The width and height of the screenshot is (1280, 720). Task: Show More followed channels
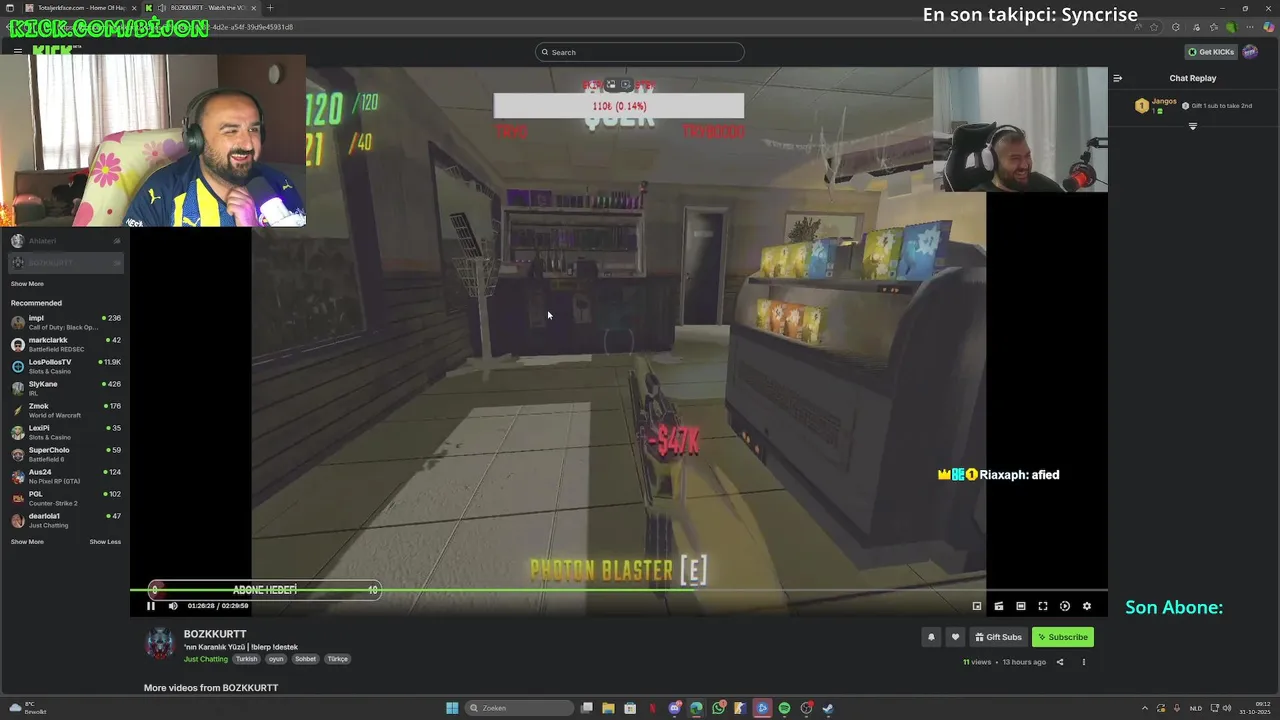tap(27, 284)
